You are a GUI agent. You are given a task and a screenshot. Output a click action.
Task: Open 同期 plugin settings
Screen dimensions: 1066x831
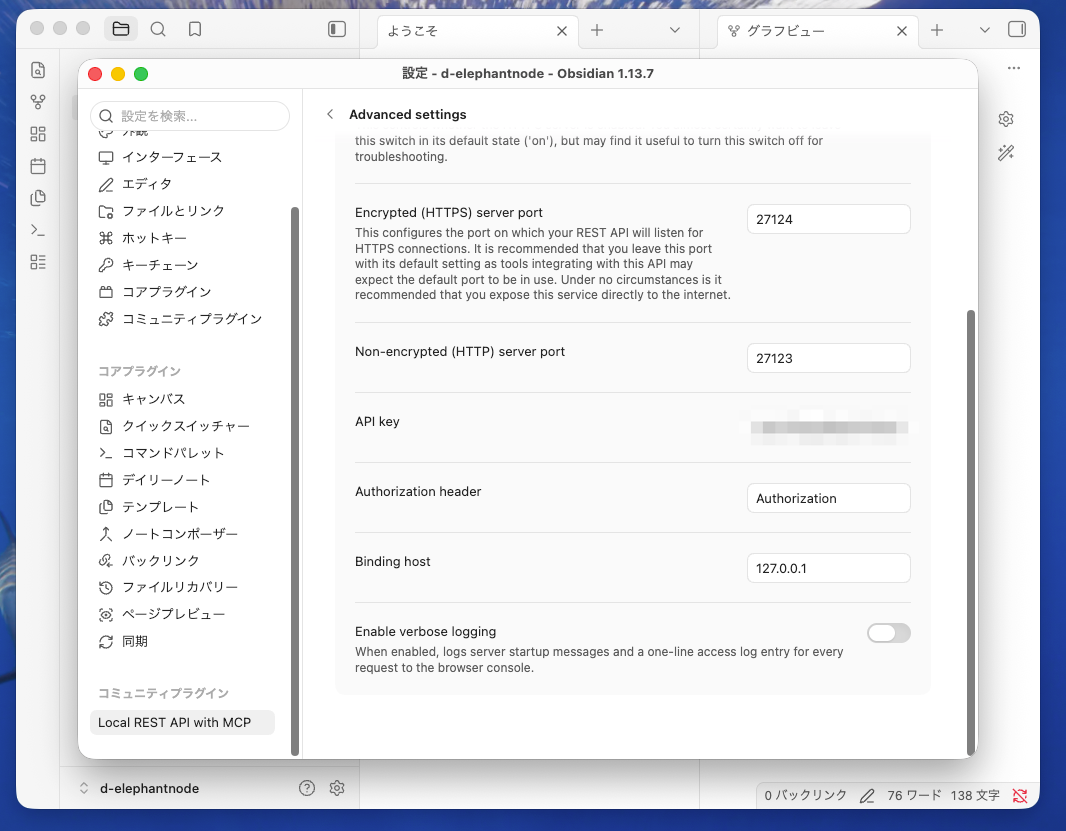[x=182, y=641]
